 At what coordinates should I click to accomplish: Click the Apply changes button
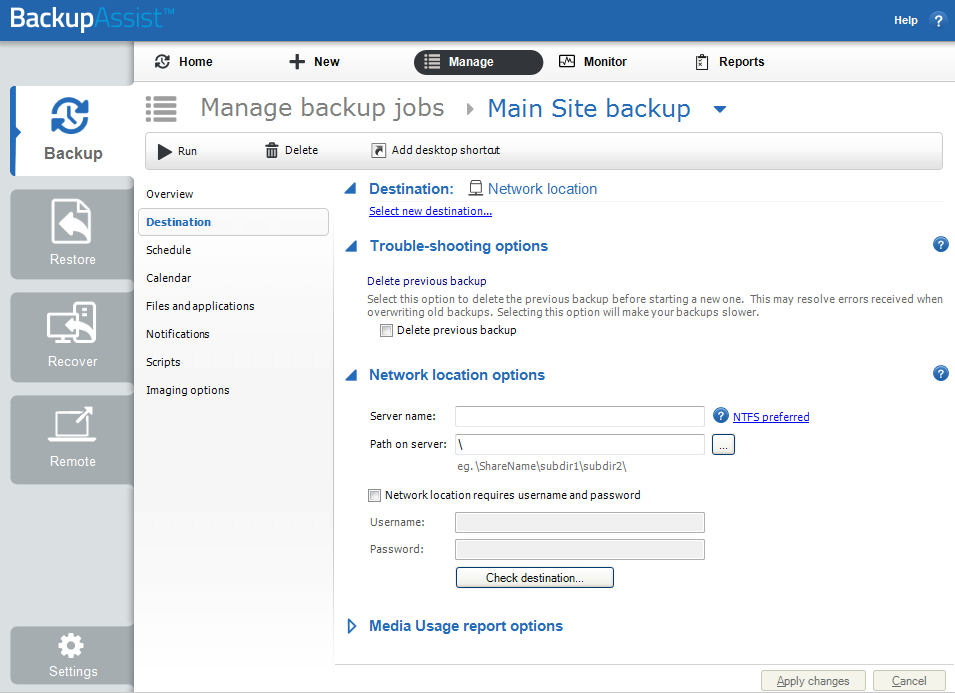pos(813,681)
